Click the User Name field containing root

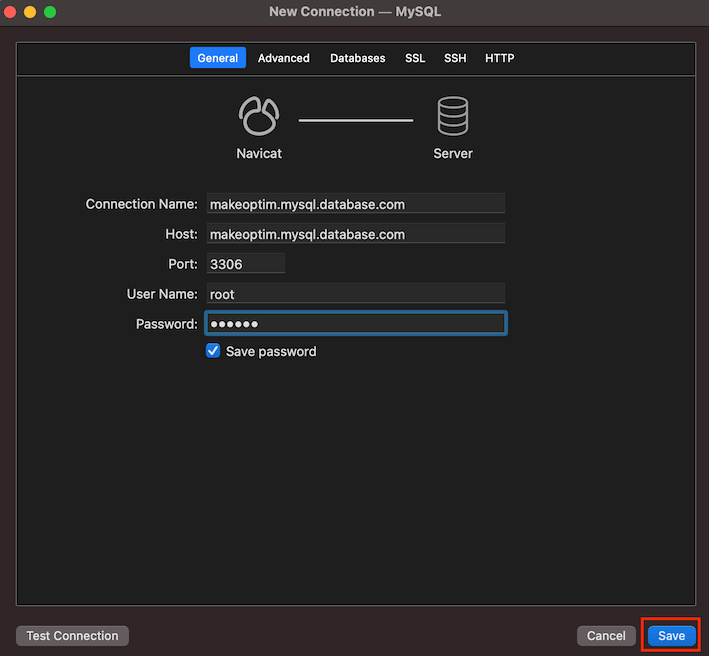coord(356,293)
